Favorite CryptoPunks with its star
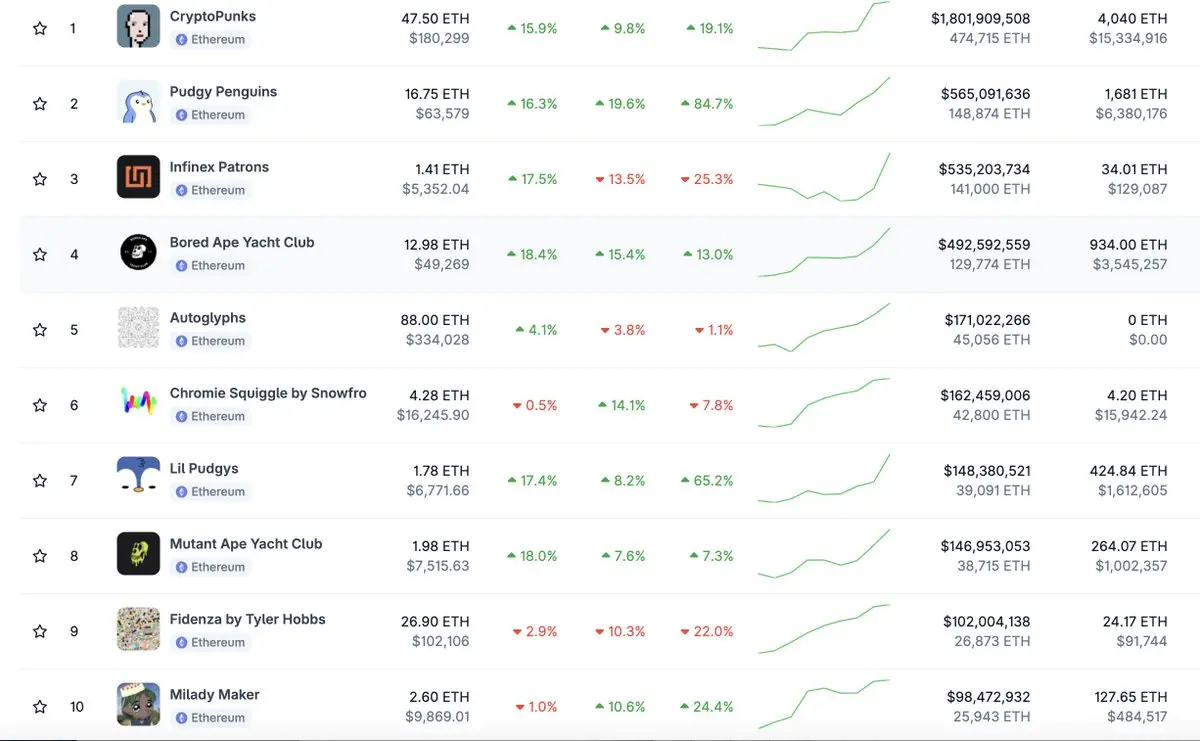This screenshot has width=1200, height=741. point(40,28)
